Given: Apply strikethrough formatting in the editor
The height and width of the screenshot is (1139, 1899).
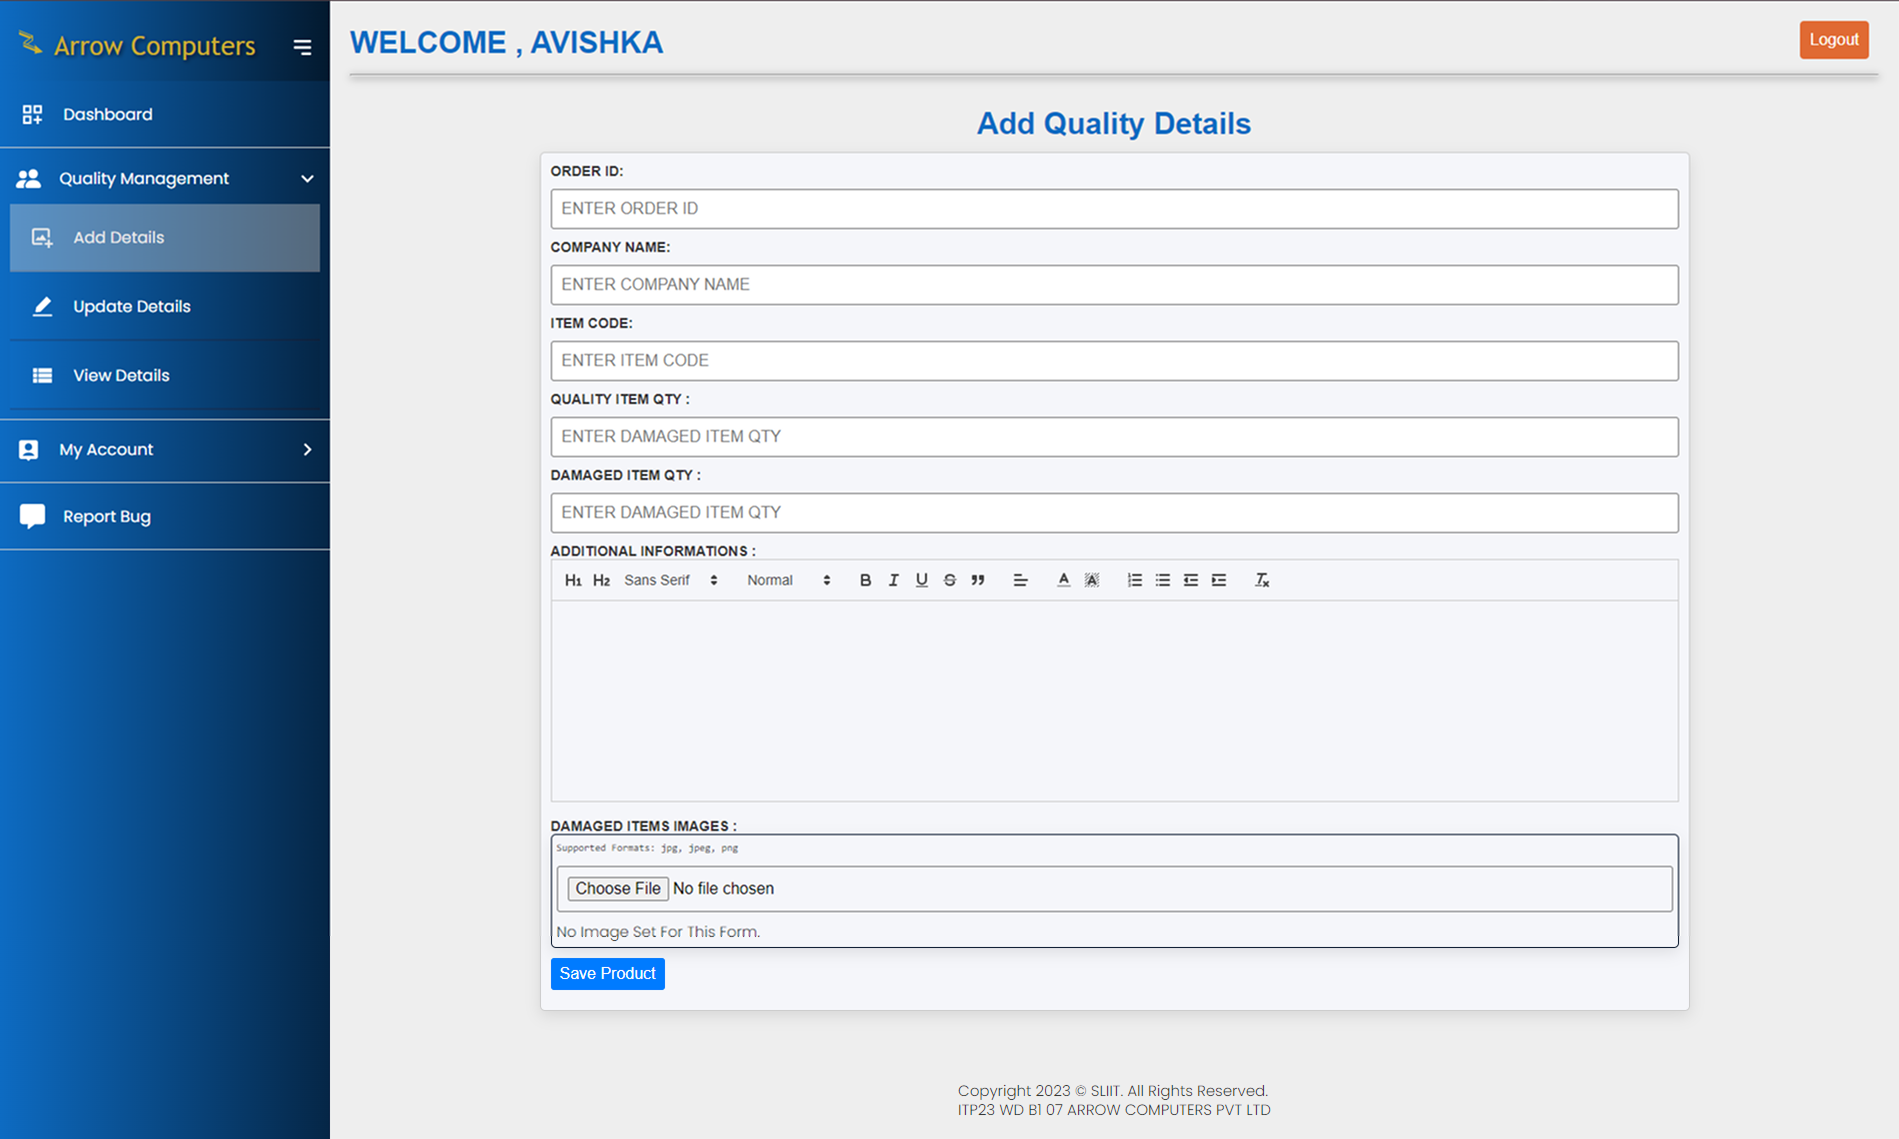Looking at the screenshot, I should (x=949, y=580).
